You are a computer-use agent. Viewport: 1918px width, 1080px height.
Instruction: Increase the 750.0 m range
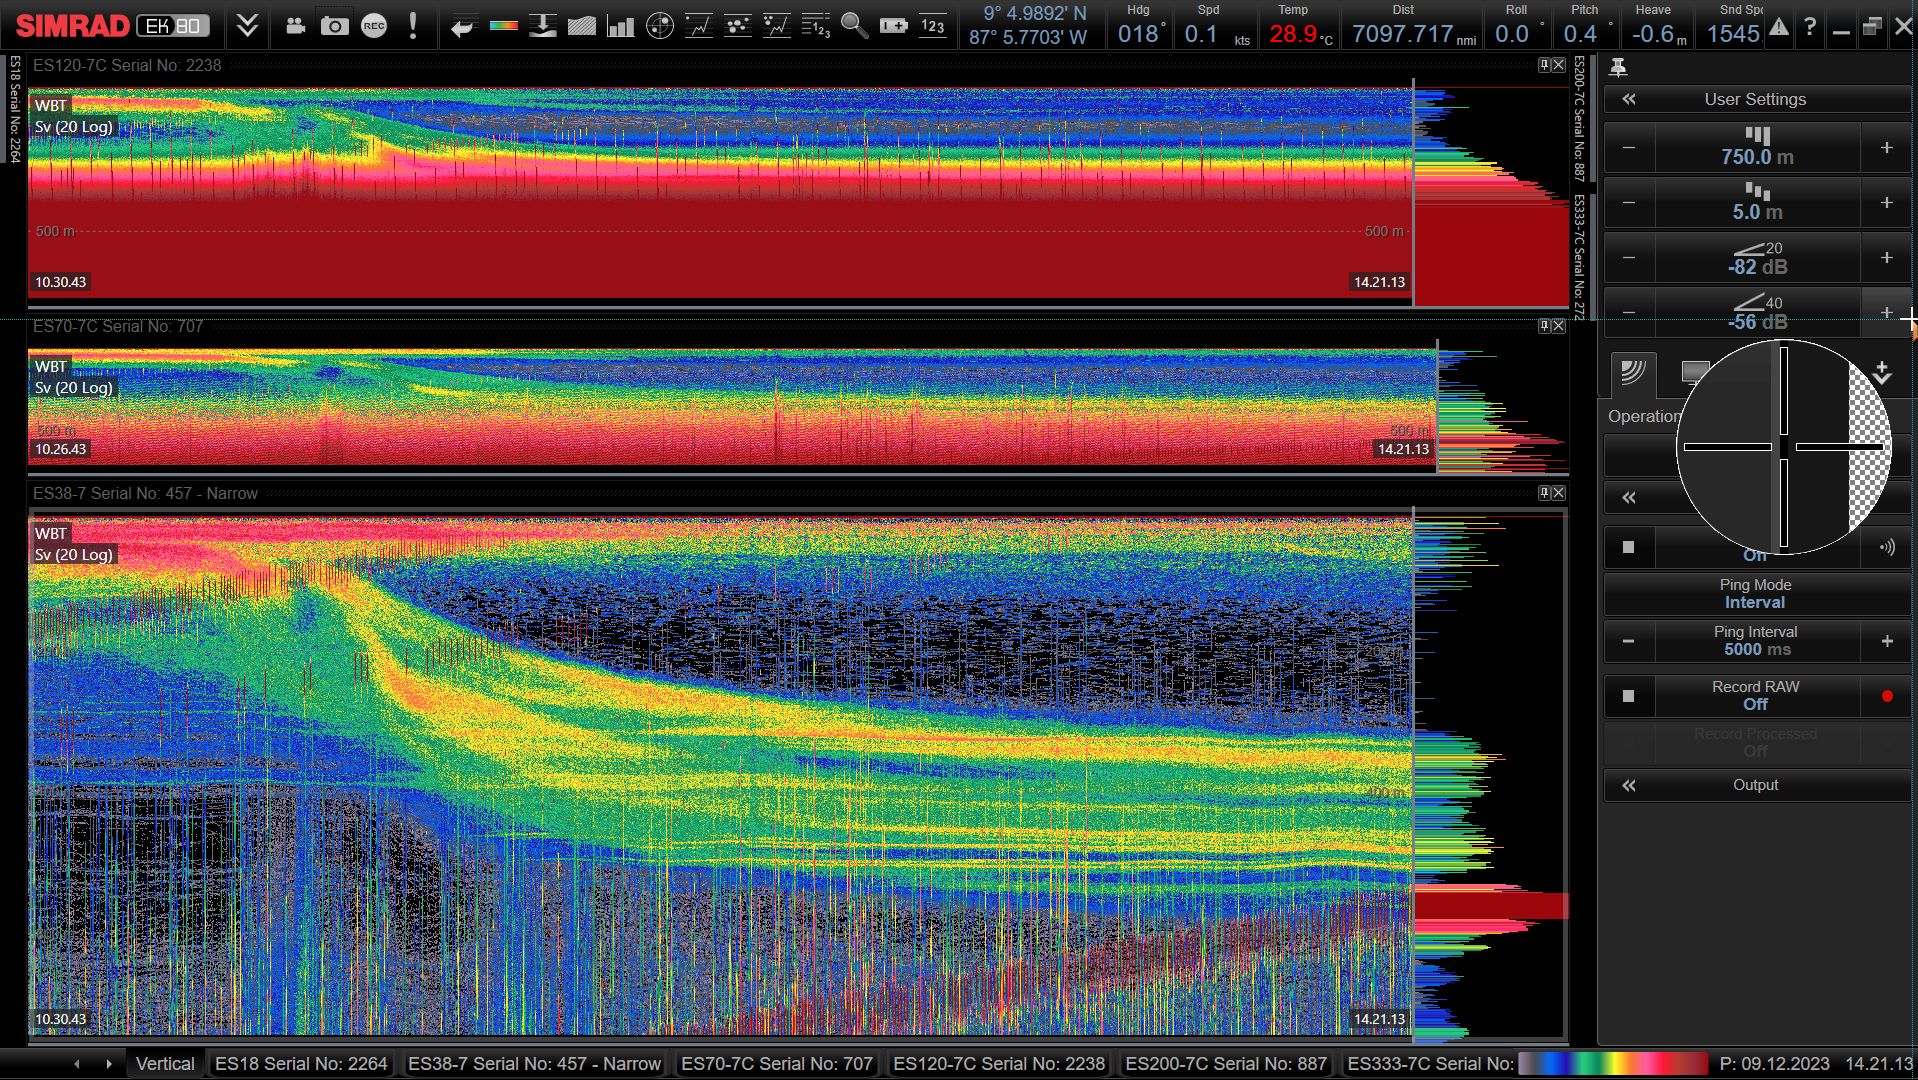[1886, 148]
